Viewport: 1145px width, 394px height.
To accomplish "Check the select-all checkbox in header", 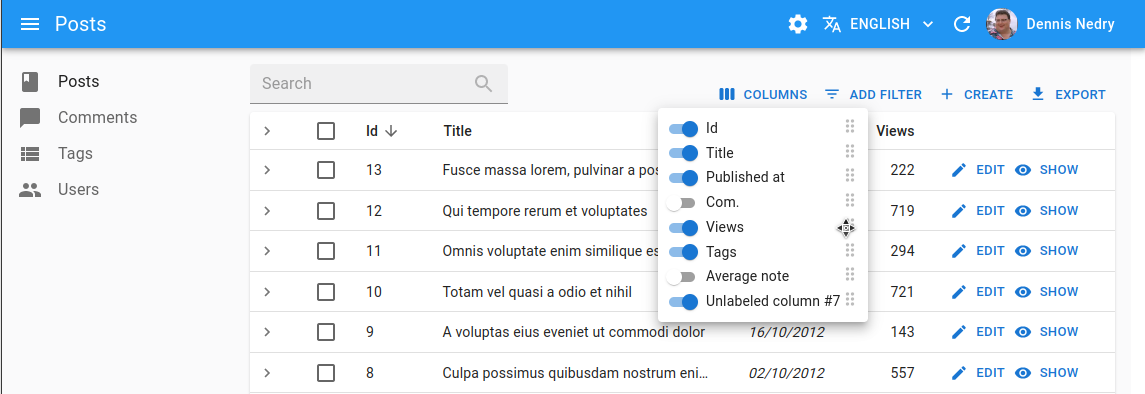I will click(326, 131).
